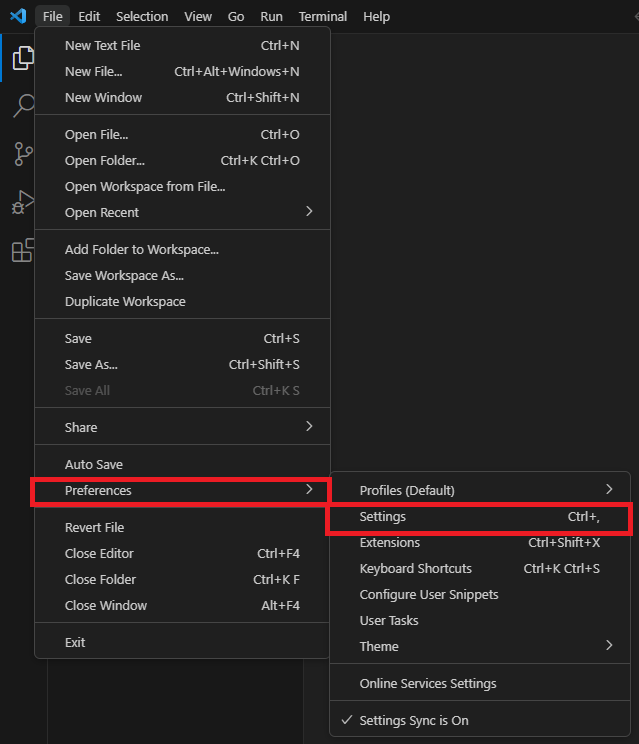Expand the Share submenu

(182, 428)
